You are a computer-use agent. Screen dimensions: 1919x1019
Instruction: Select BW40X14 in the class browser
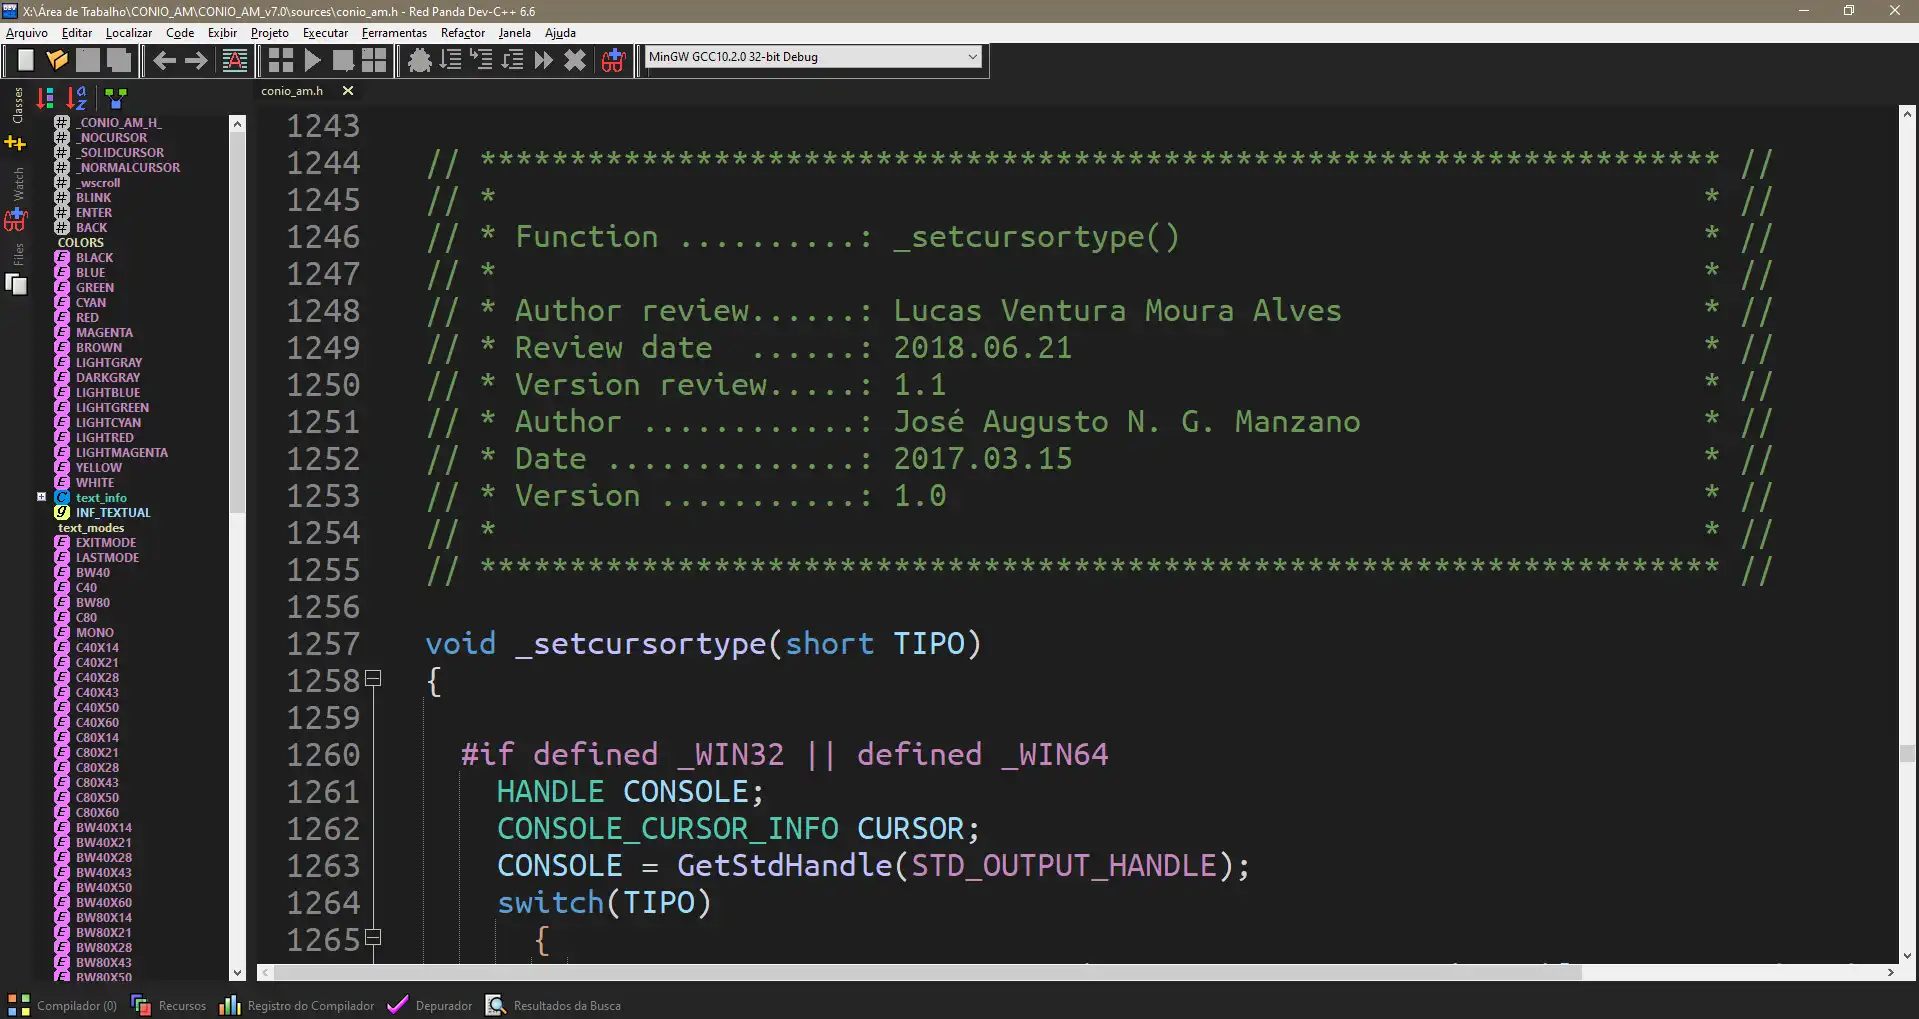click(x=104, y=828)
